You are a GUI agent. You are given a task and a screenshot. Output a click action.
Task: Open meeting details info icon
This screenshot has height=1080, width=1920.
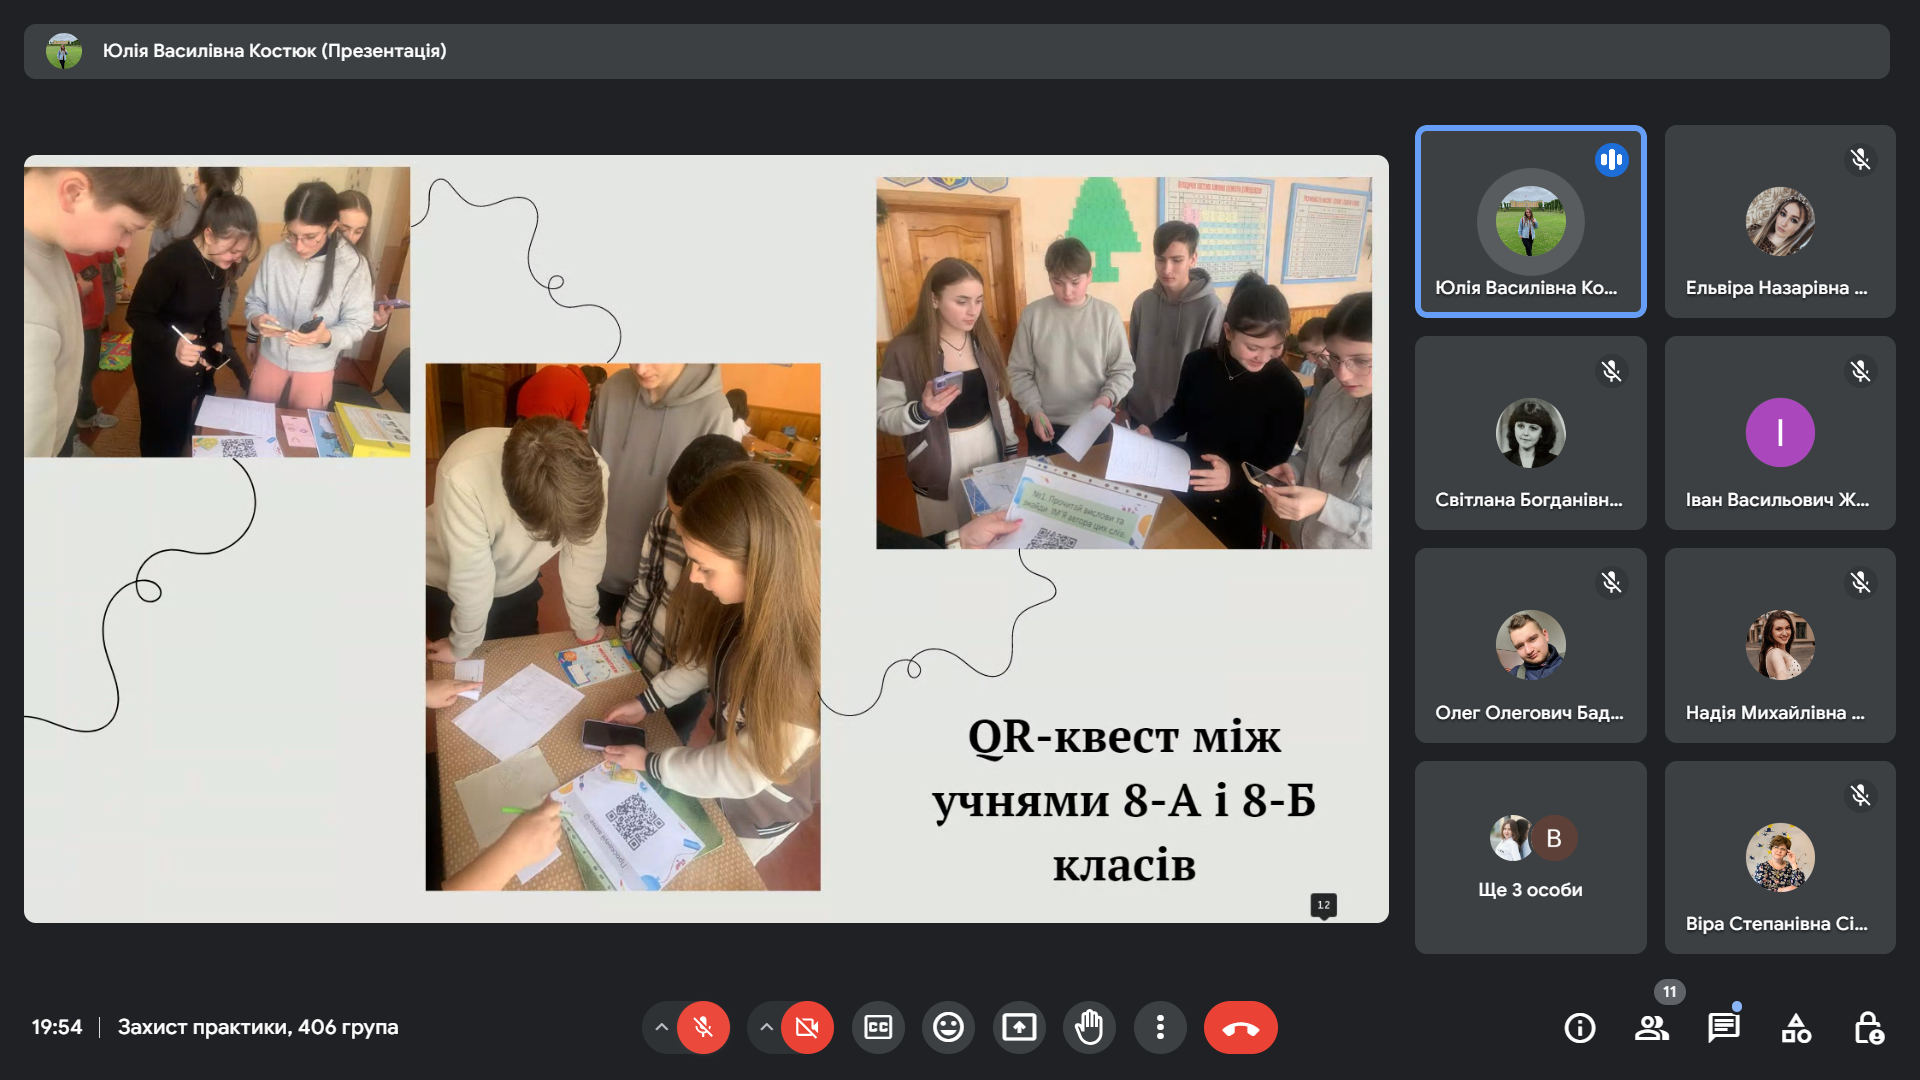tap(1580, 1027)
